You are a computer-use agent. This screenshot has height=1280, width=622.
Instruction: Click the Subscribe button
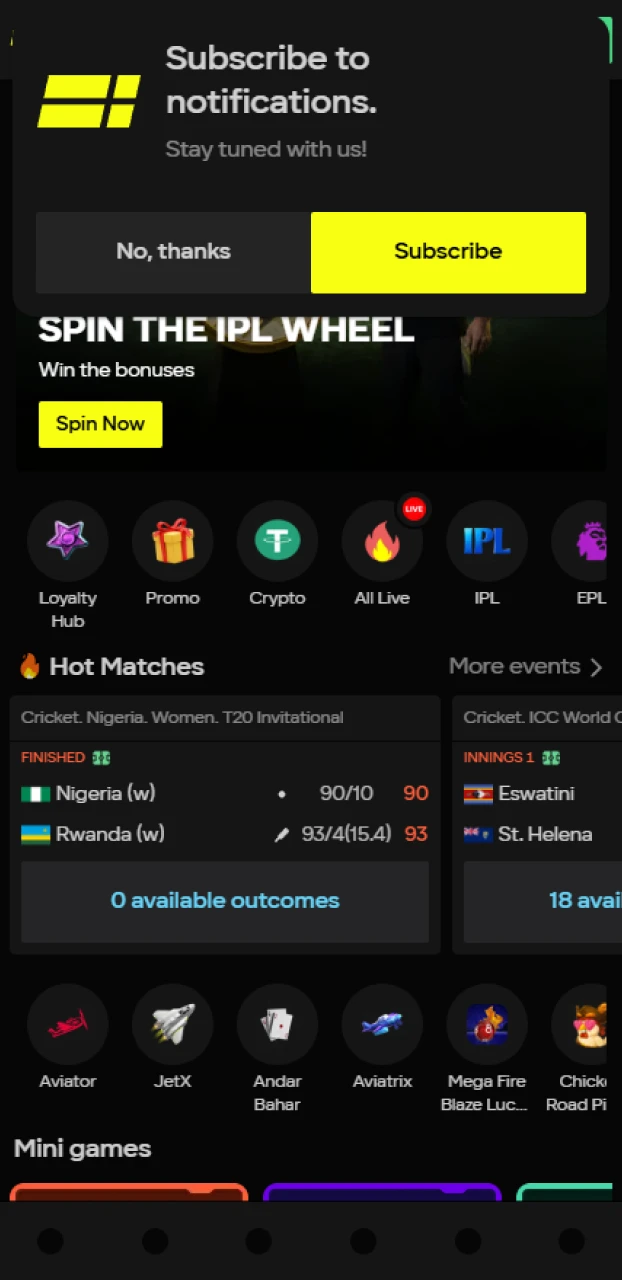(448, 252)
